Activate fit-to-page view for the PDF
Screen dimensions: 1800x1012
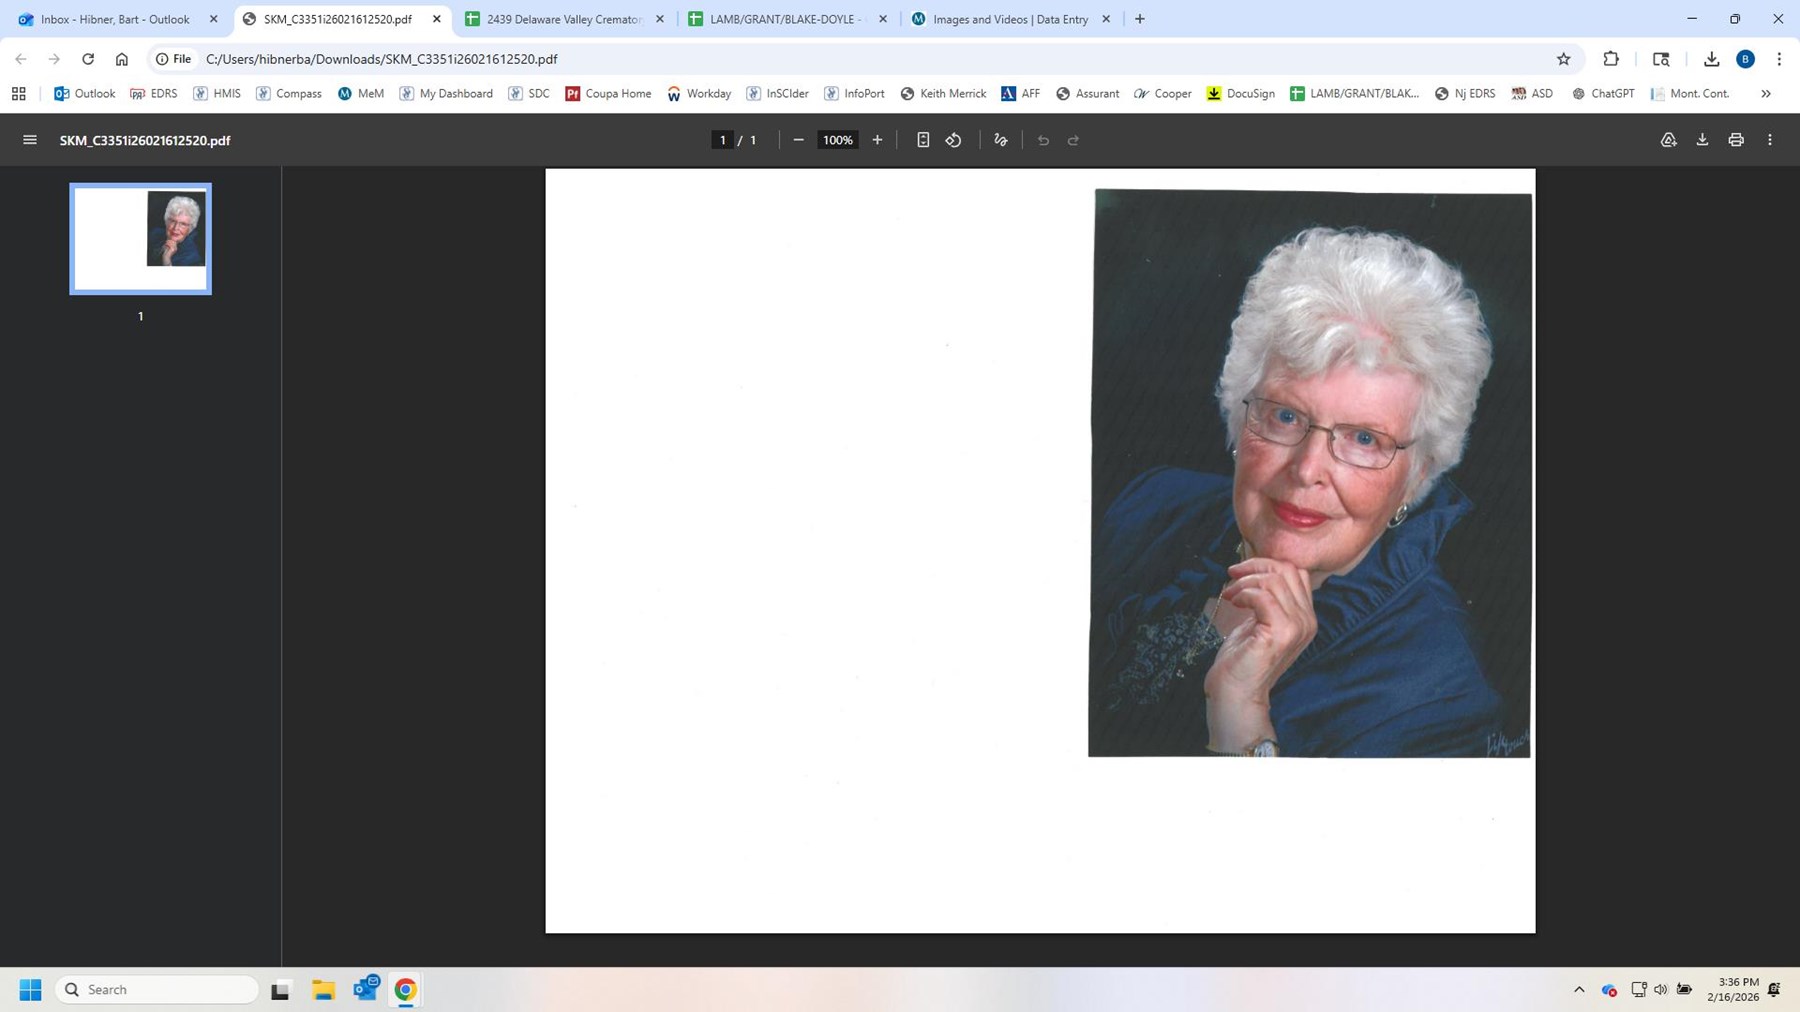922,139
